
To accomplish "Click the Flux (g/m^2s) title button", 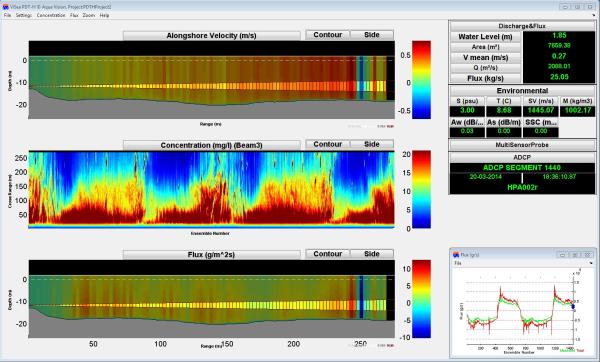I will click(x=211, y=254).
